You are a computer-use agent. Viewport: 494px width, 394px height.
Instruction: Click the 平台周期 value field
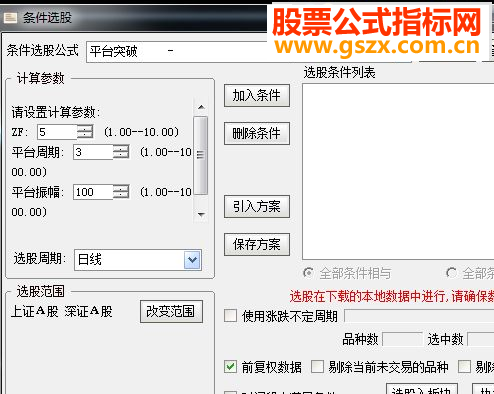(93, 152)
